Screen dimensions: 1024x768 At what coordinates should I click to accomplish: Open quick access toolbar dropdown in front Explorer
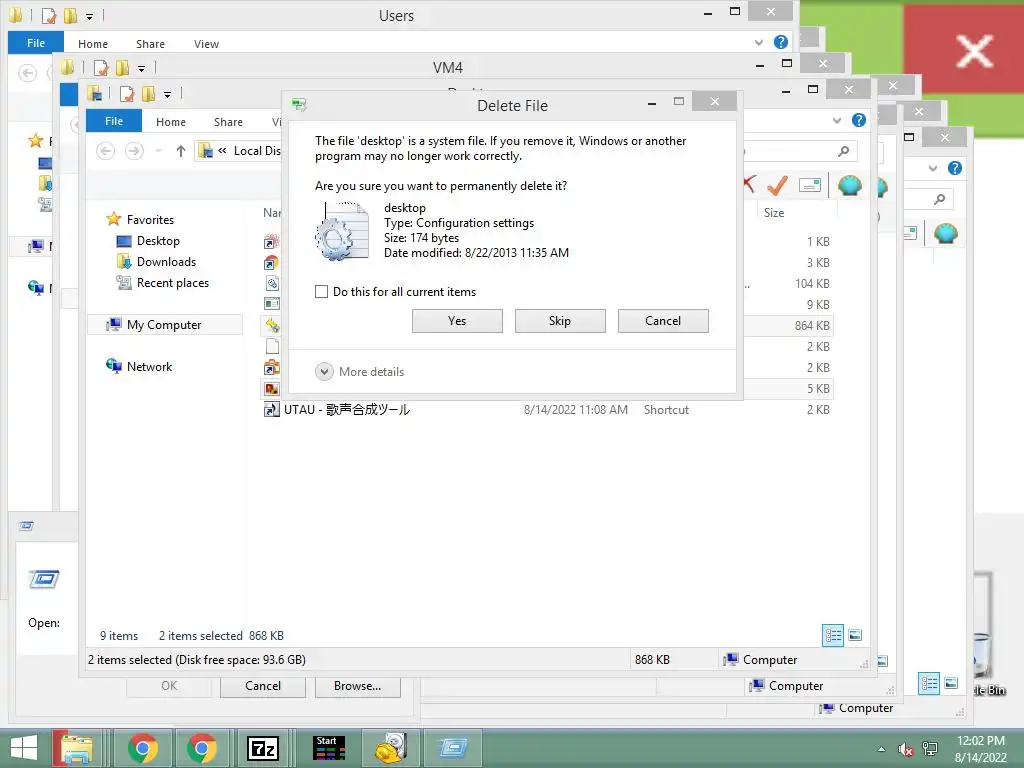tap(167, 95)
